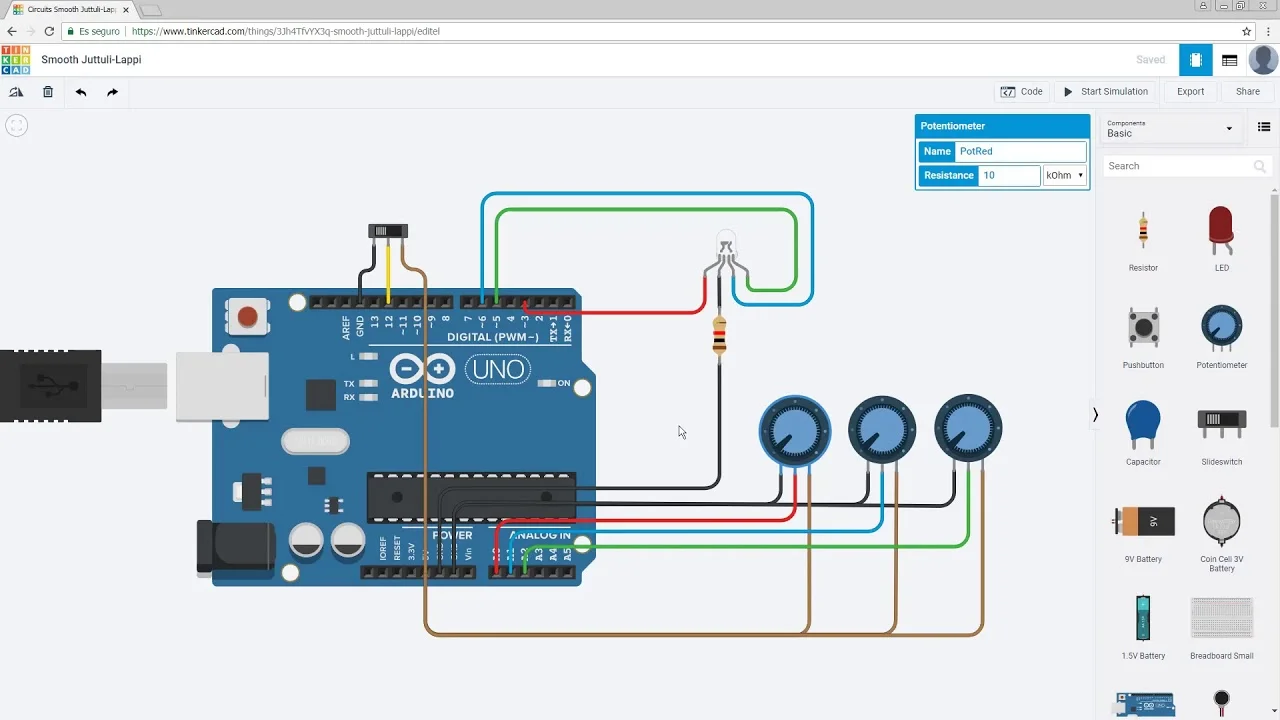
Task: Click the potentiometer Name input field
Action: pos(1020,152)
